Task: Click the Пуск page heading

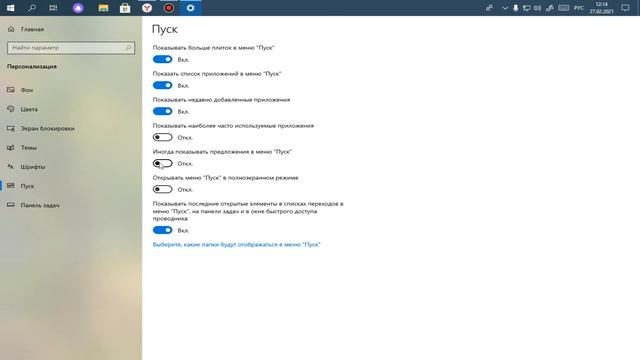Action: [x=164, y=29]
